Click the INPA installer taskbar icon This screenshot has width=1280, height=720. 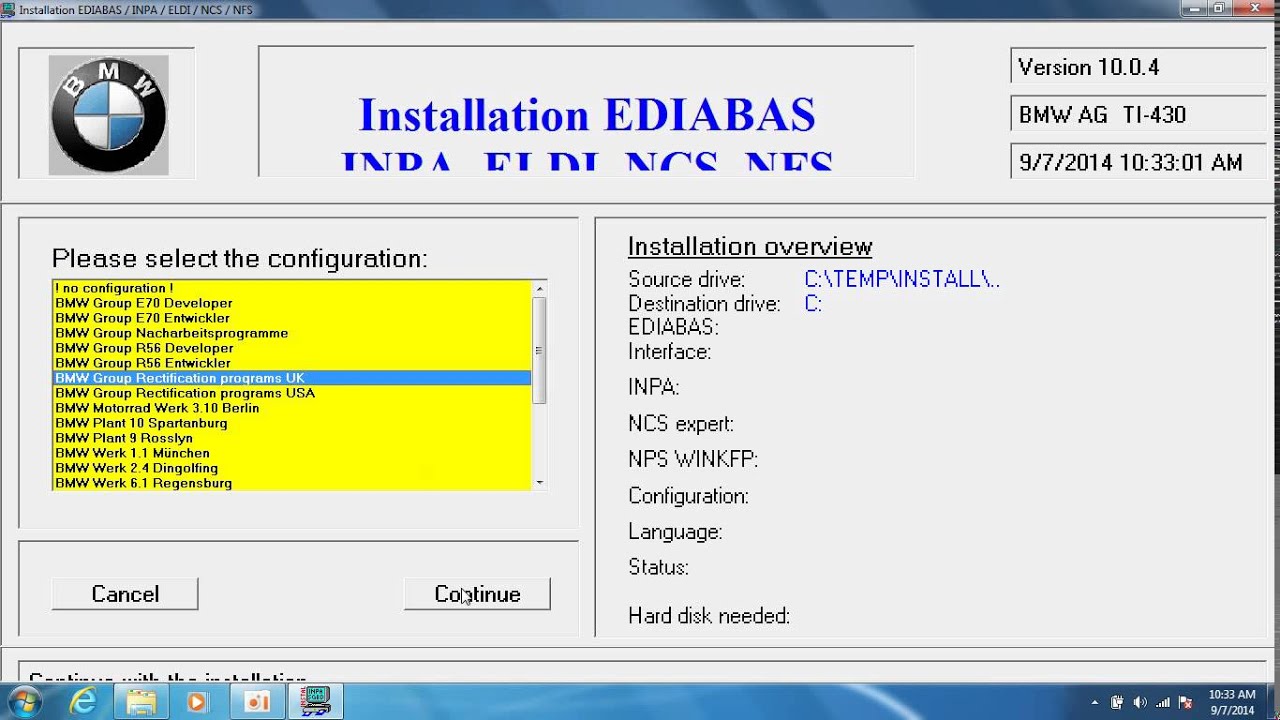pos(316,702)
